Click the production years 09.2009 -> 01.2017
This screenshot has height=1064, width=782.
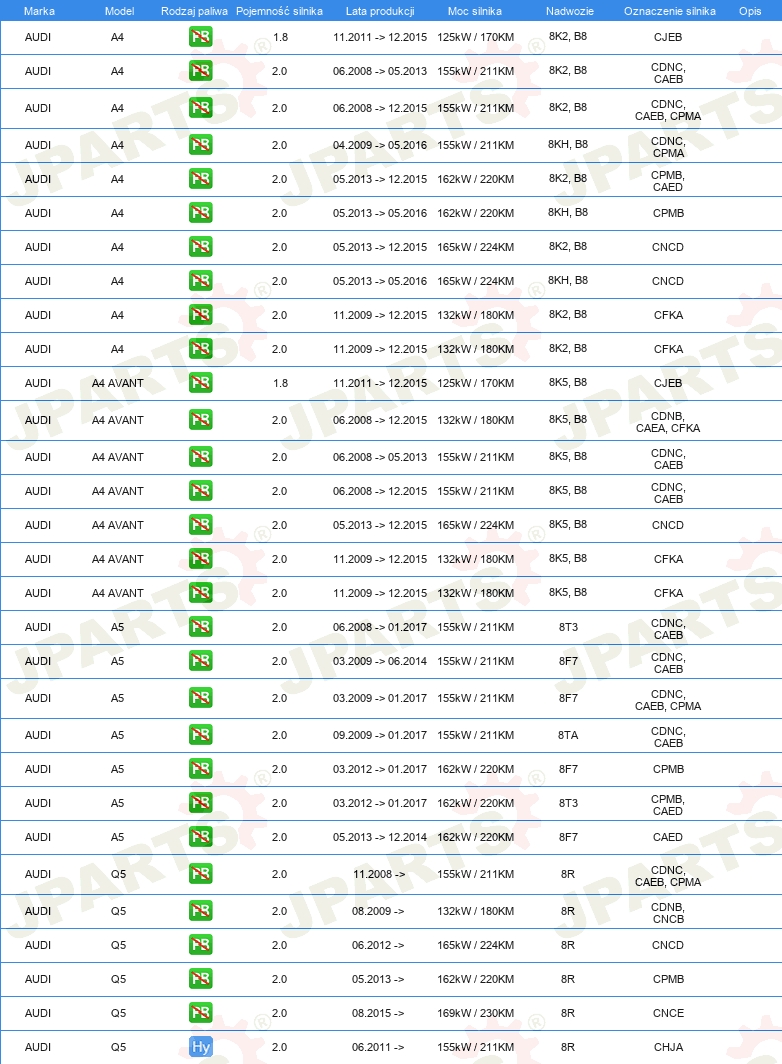379,735
